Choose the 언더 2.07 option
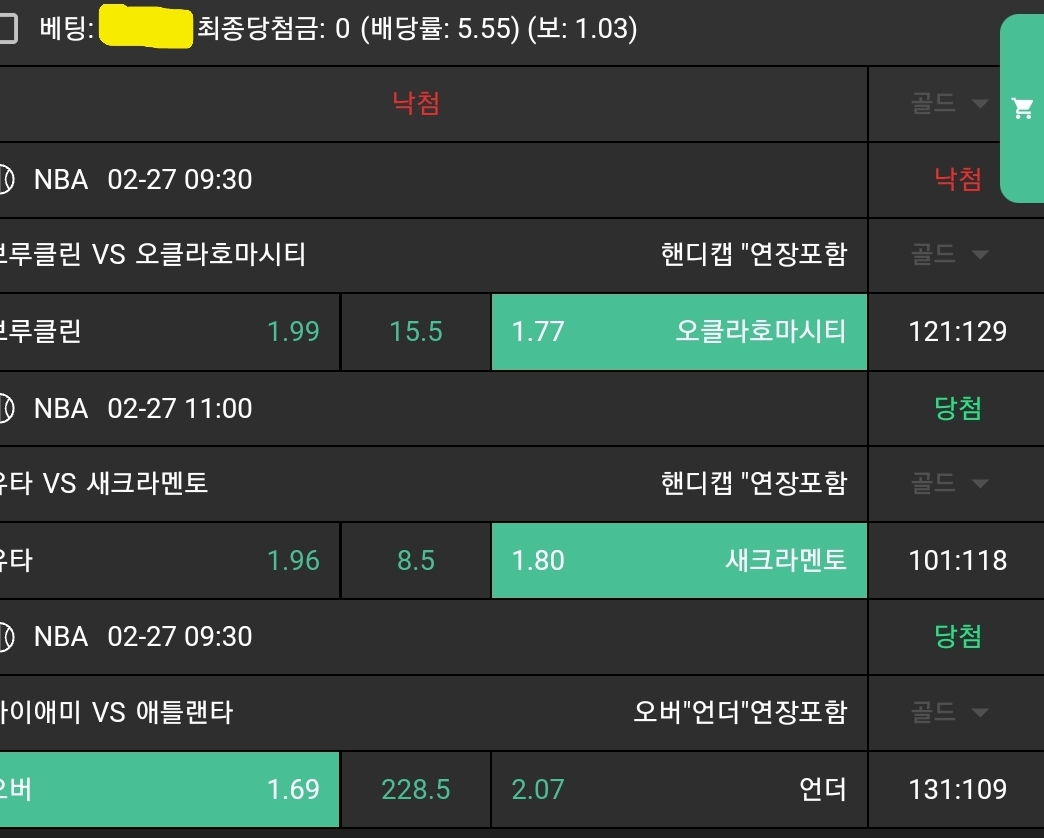 (x=679, y=789)
